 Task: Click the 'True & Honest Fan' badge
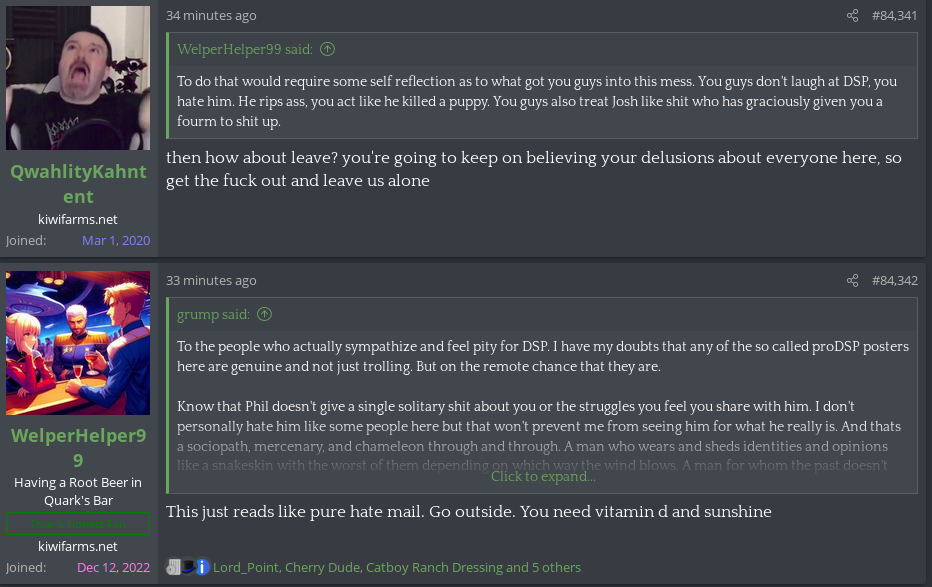coord(78,523)
